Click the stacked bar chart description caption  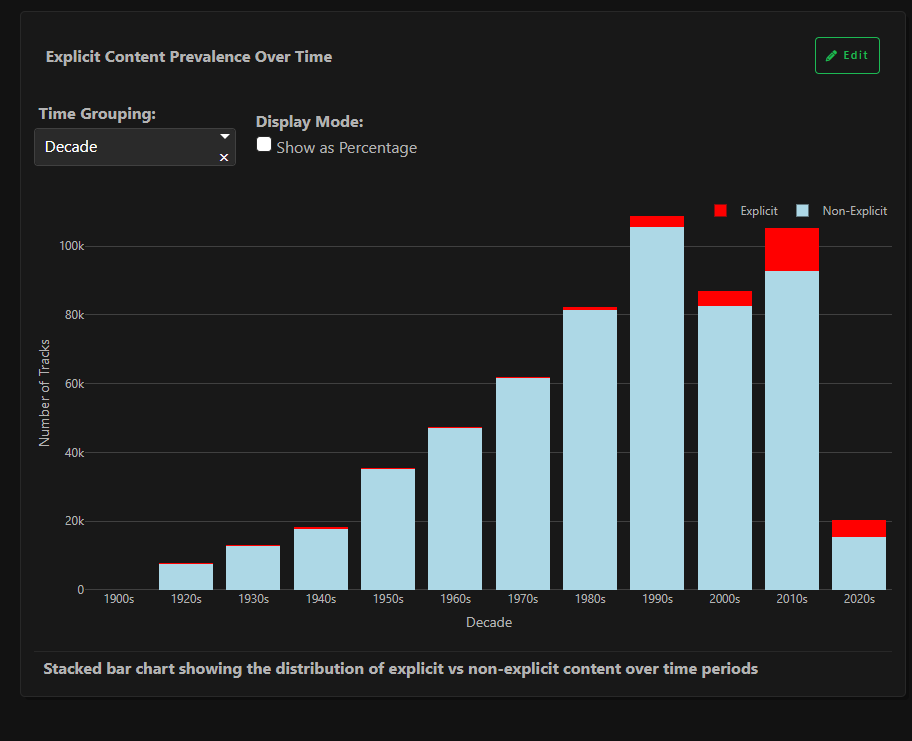401,669
